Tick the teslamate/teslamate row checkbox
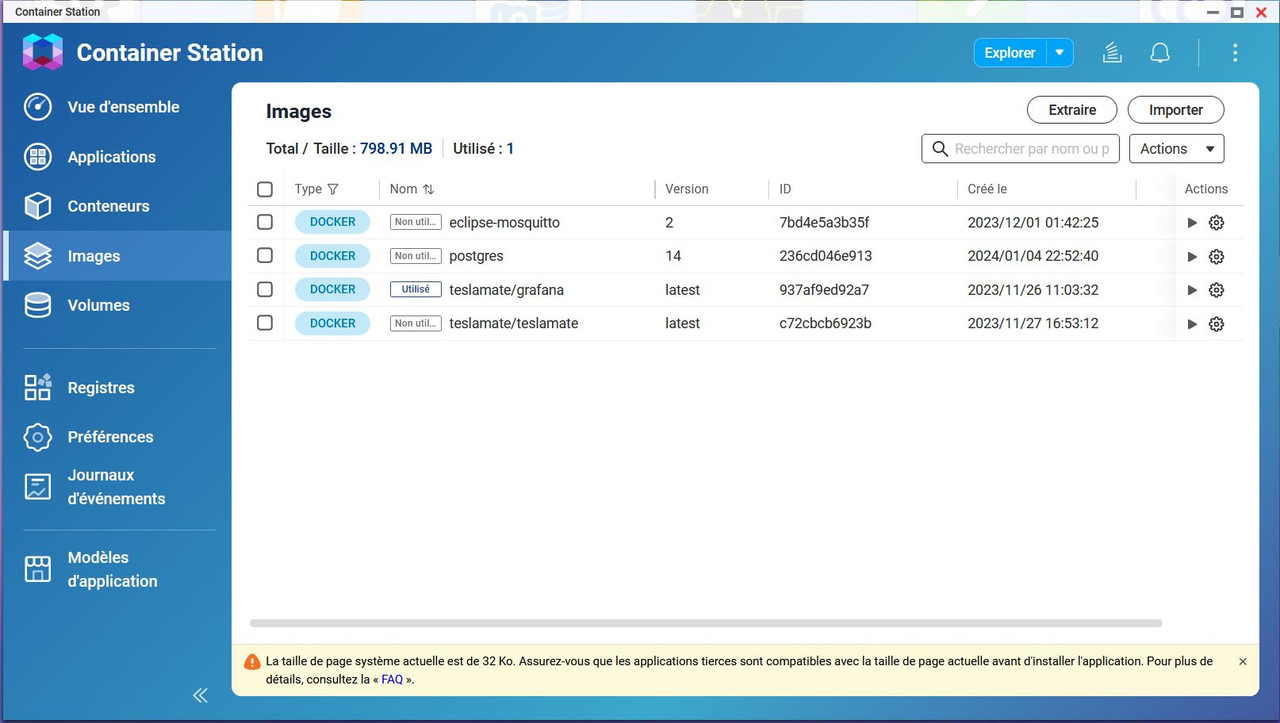Viewport: 1280px width, 723px height. pyautogui.click(x=265, y=323)
